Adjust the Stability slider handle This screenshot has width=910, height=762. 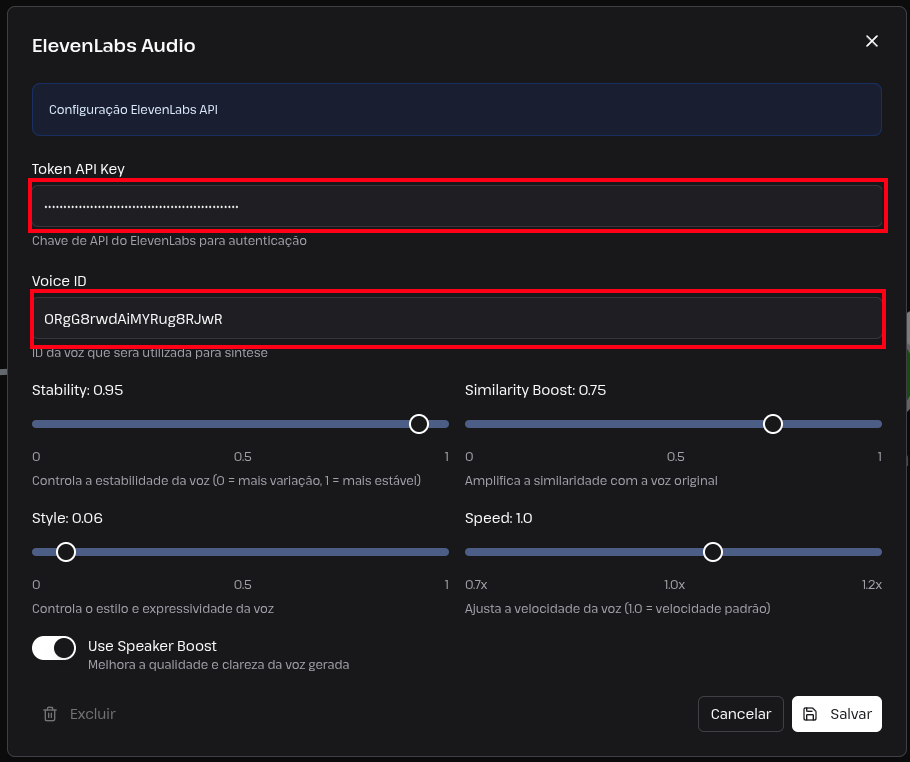[418, 424]
